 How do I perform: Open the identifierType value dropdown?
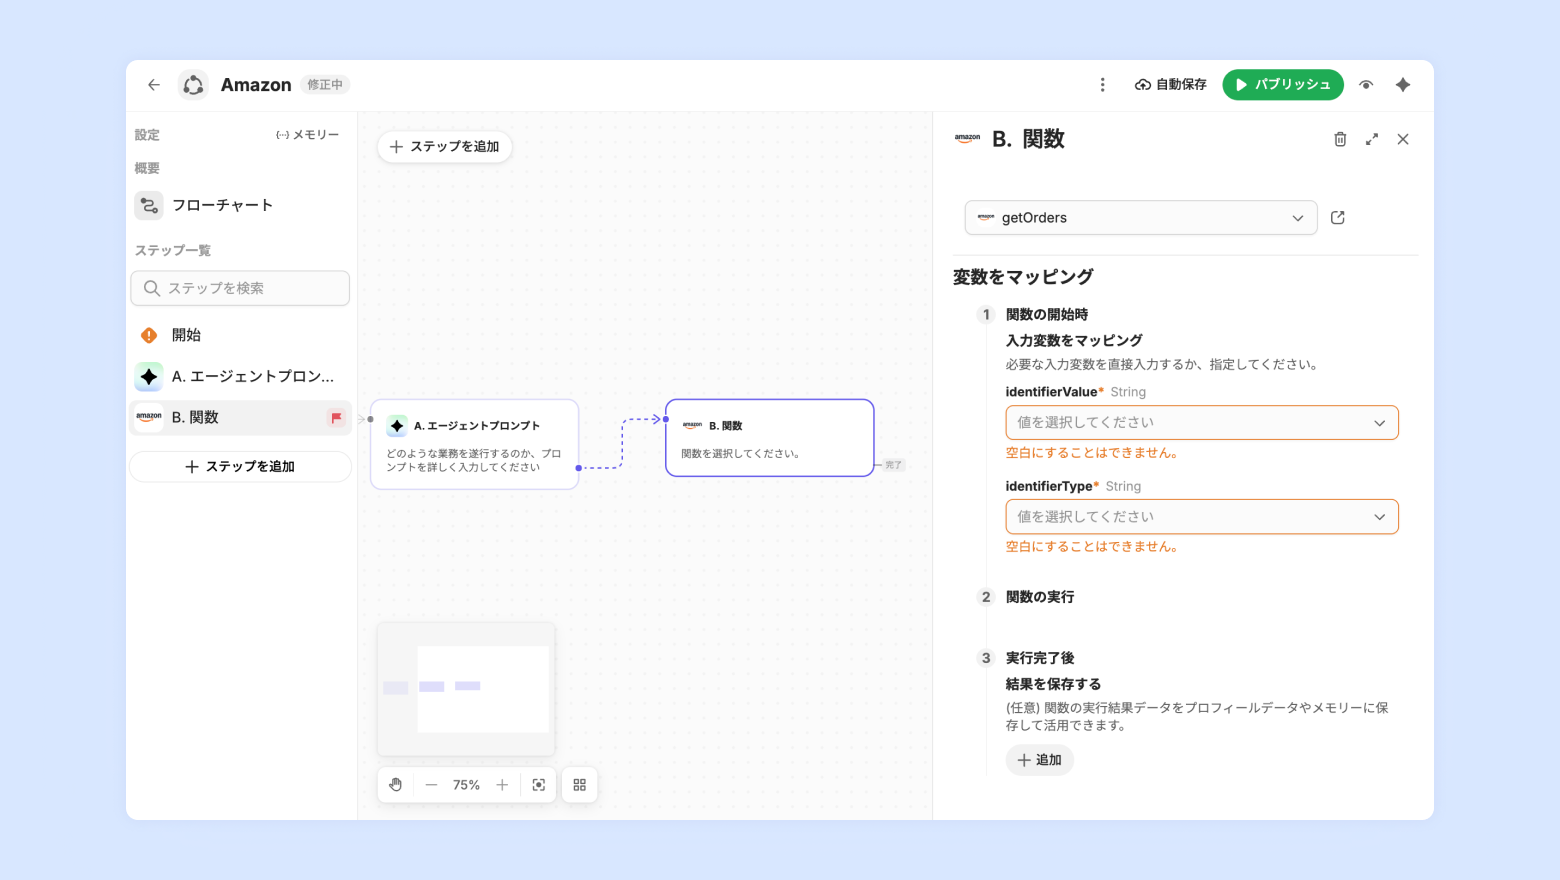coord(1202,517)
